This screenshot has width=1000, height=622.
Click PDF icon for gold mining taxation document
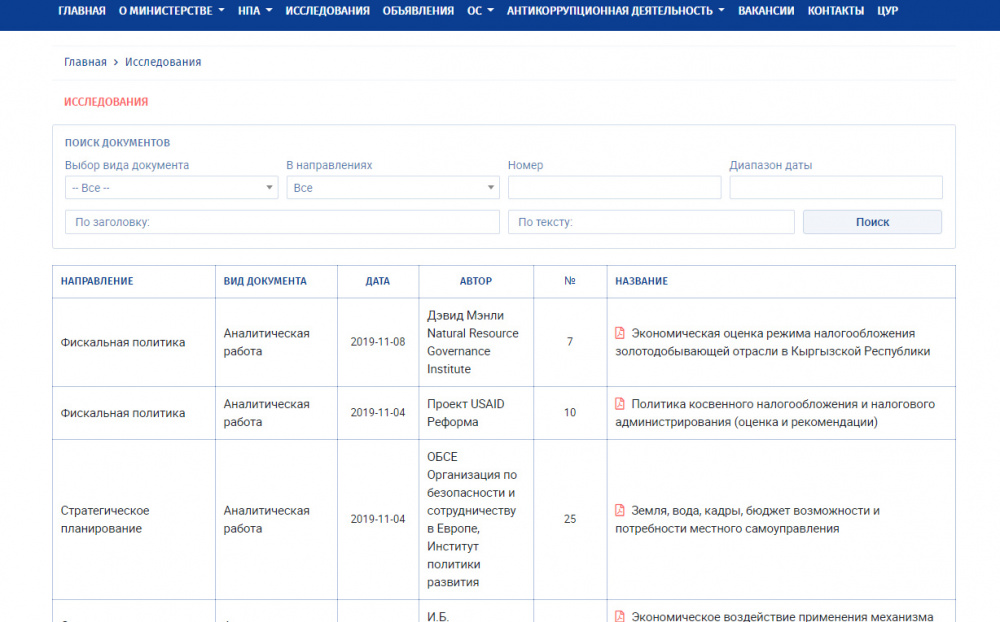(x=620, y=334)
